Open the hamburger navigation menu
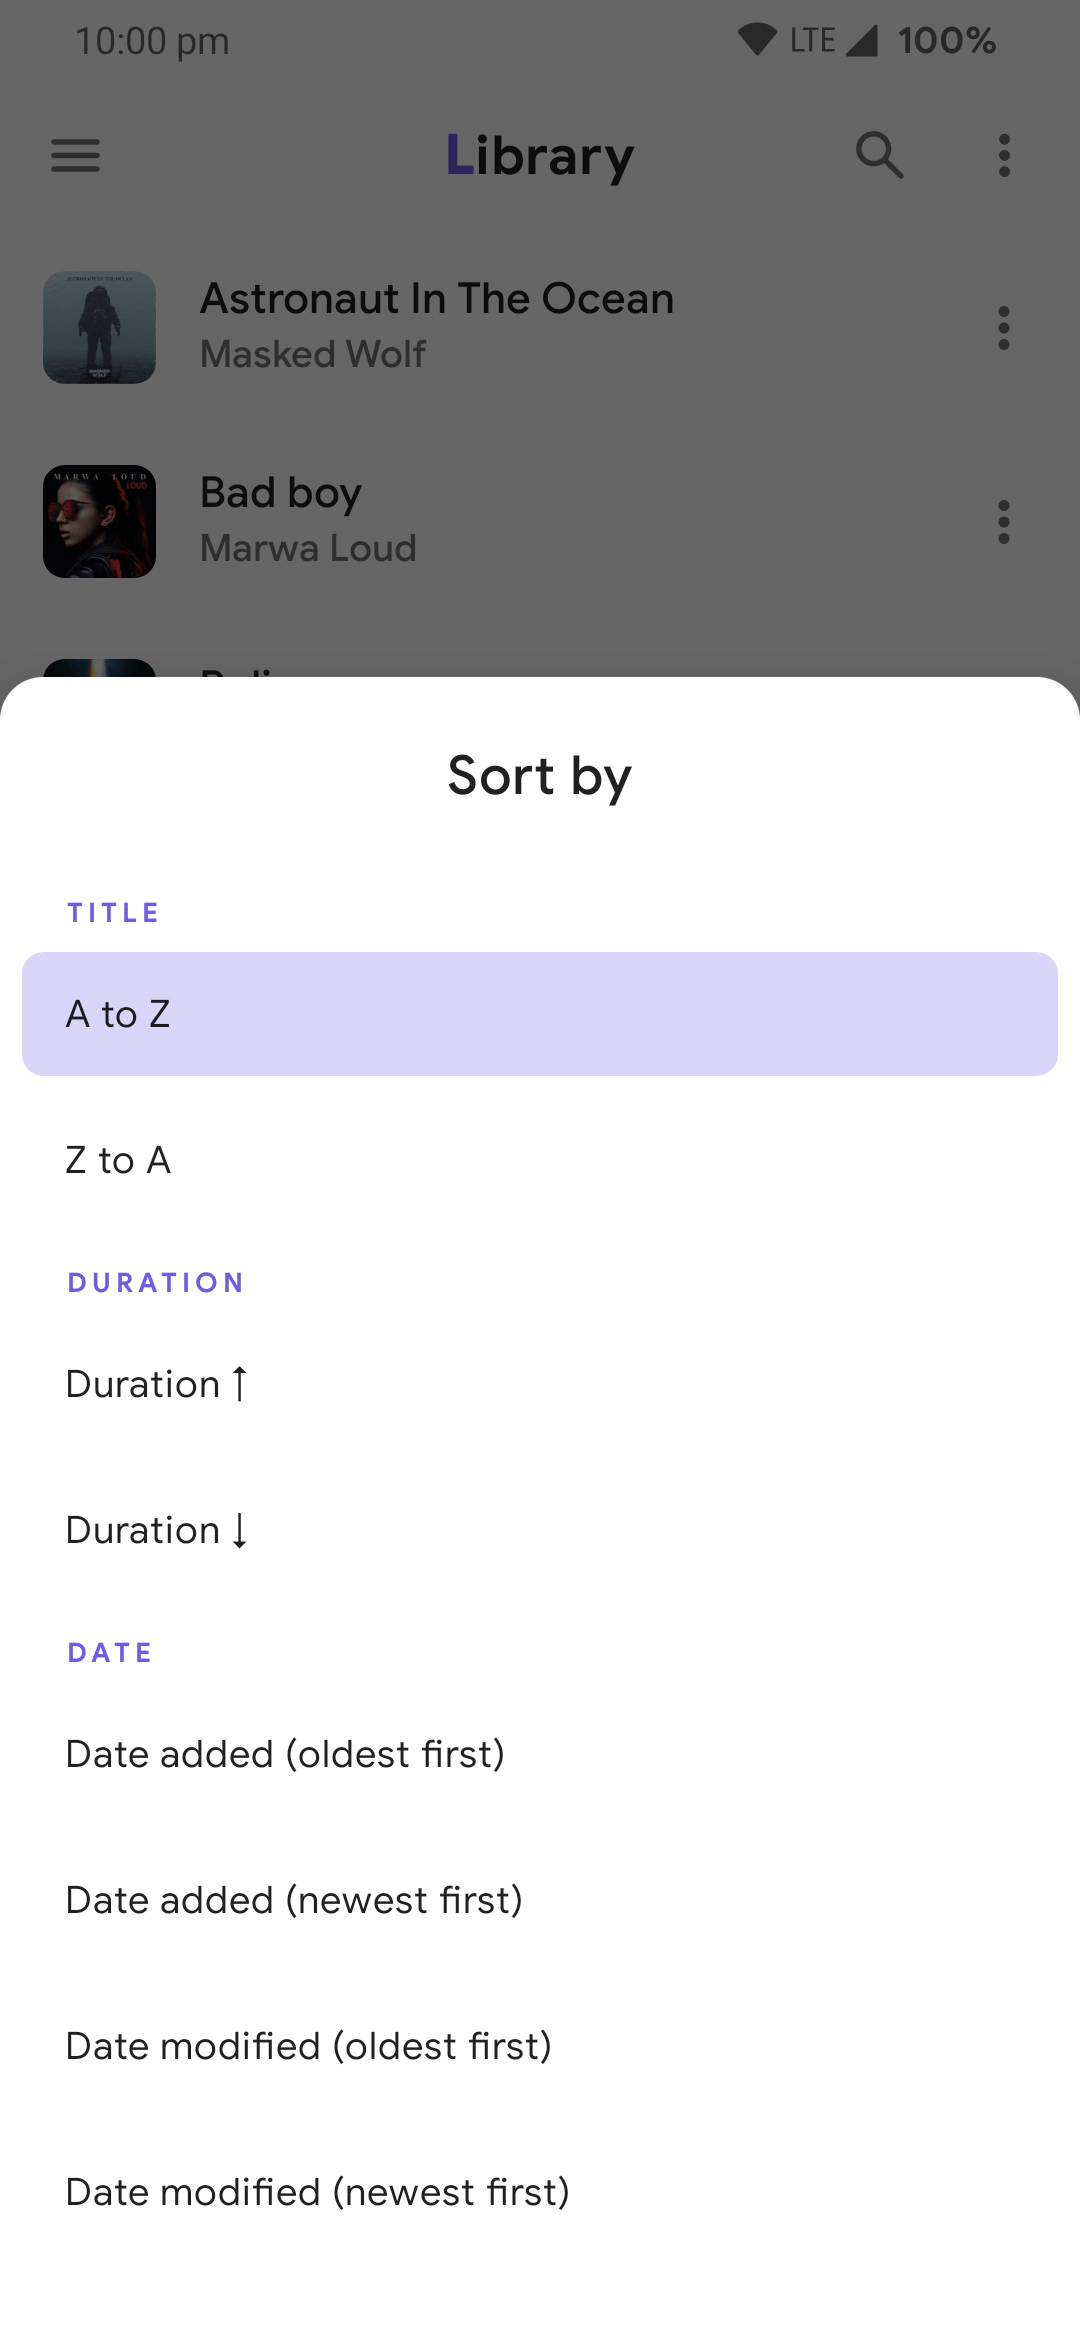The image size is (1080, 2340). pyautogui.click(x=75, y=155)
